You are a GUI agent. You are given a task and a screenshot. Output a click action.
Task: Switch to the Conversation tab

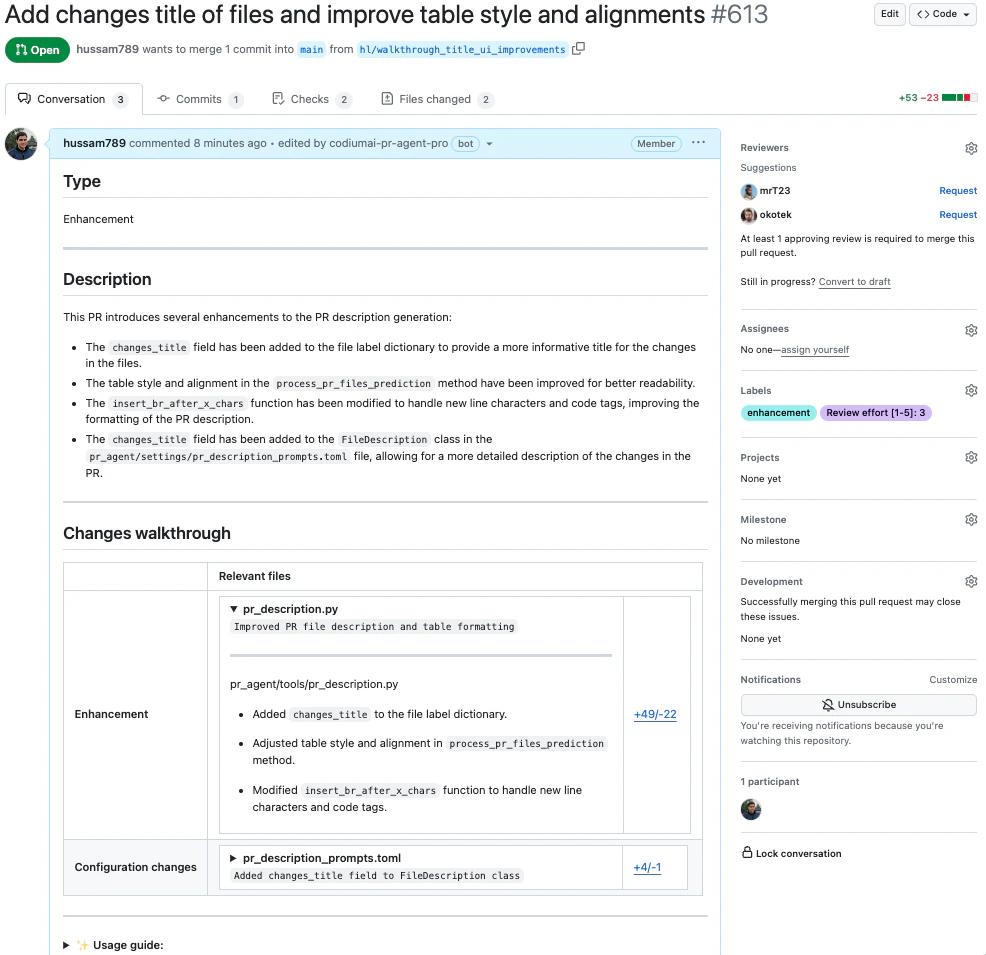pyautogui.click(x=74, y=99)
